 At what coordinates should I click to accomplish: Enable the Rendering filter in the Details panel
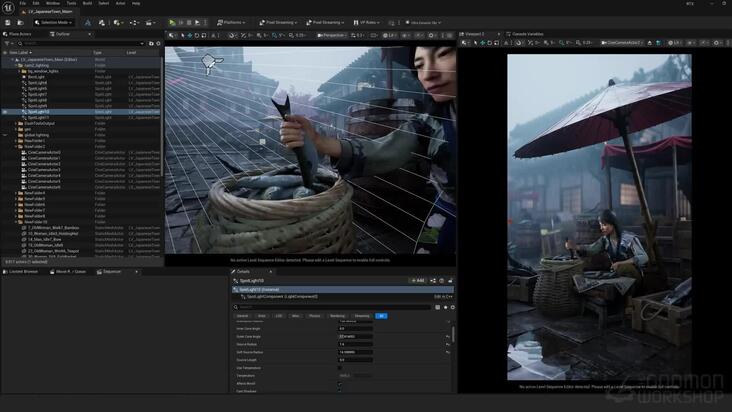pos(337,316)
